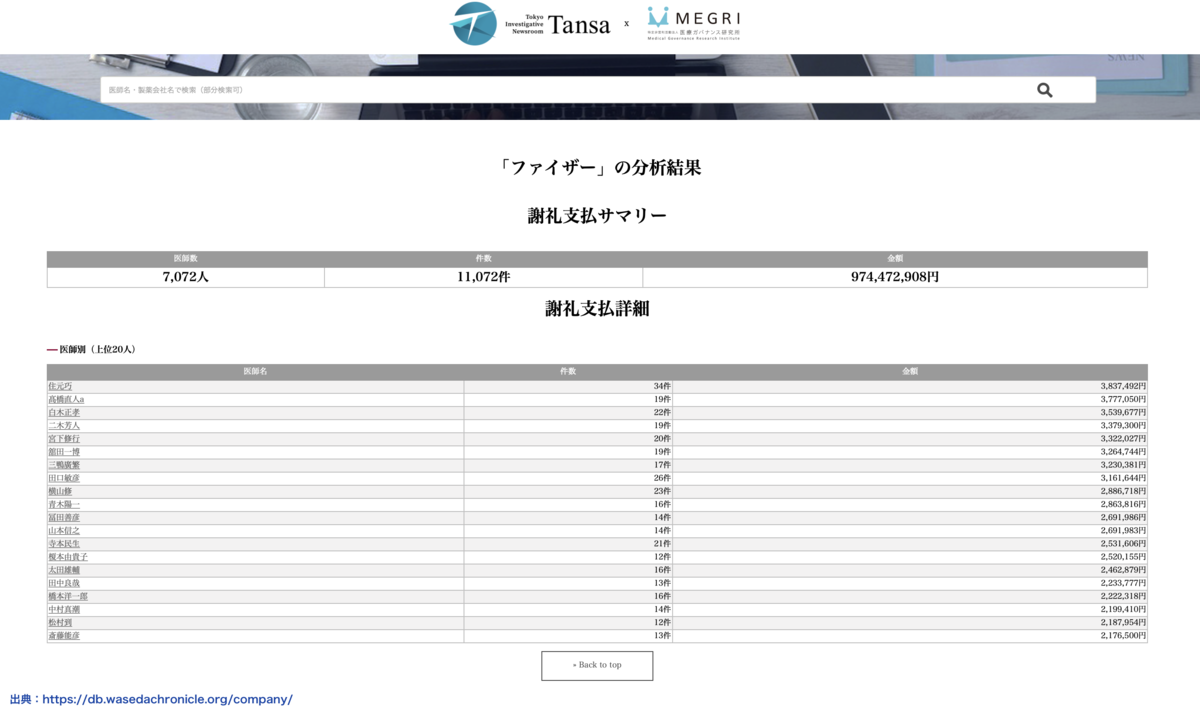This screenshot has width=1200, height=715.
Task: Click the amount 3,322,027円
Action: click(x=1123, y=438)
